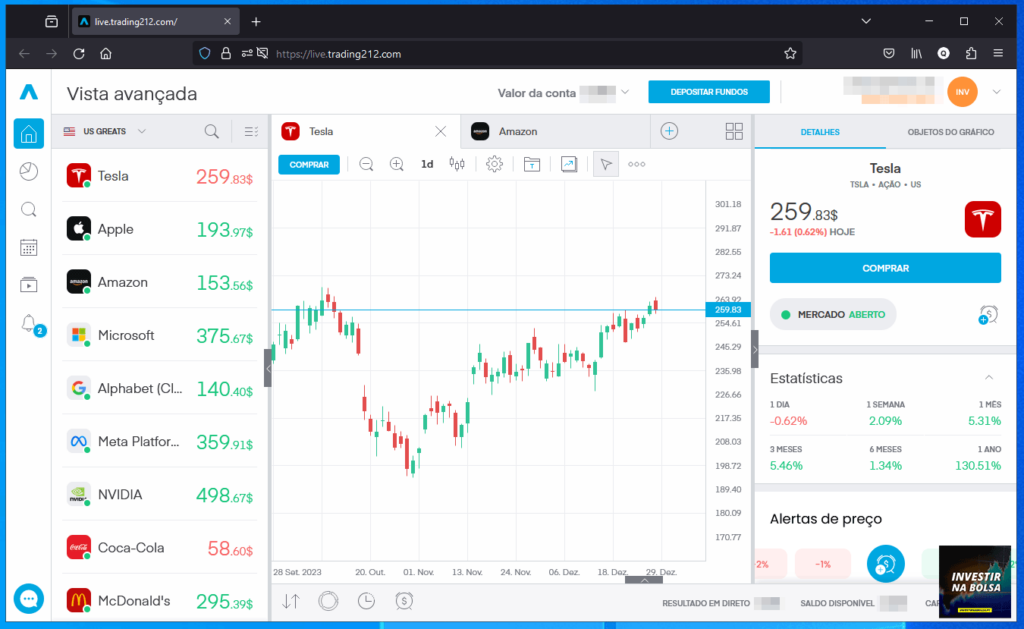The height and width of the screenshot is (629, 1024).
Task: Collapse the Estatísticas section
Action: tap(989, 378)
